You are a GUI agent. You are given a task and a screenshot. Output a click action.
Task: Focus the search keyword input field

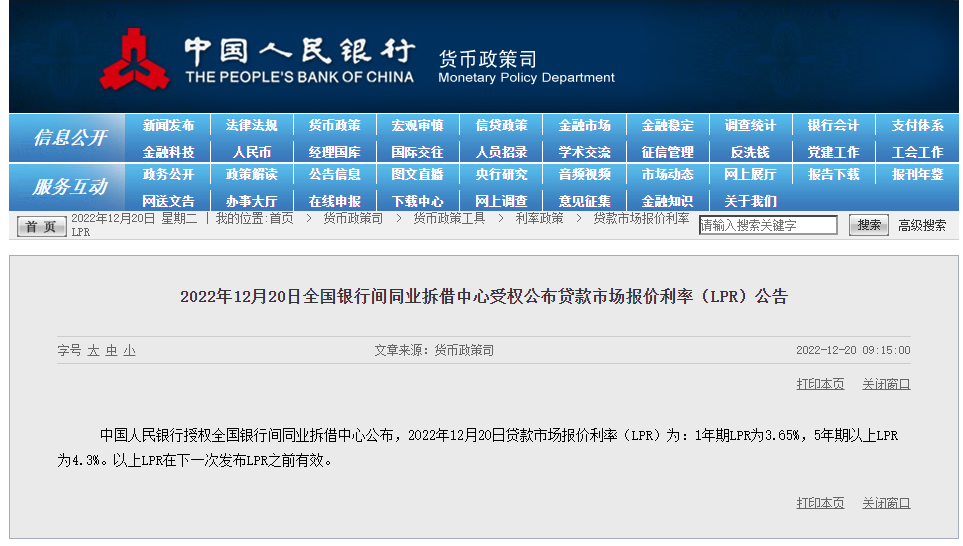point(768,225)
